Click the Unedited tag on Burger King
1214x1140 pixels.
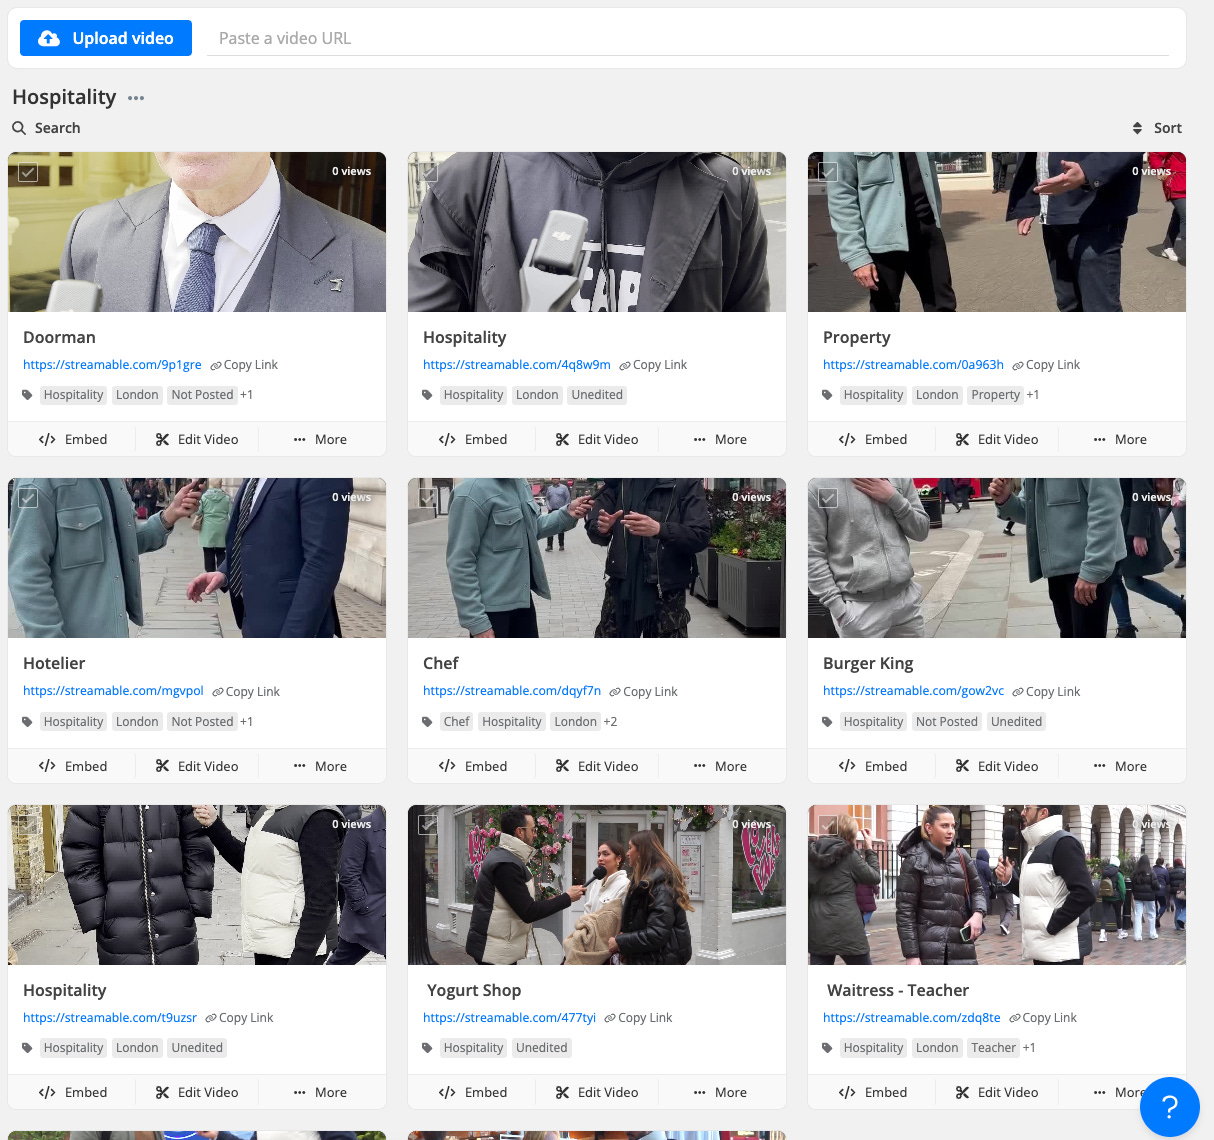[x=1016, y=722]
